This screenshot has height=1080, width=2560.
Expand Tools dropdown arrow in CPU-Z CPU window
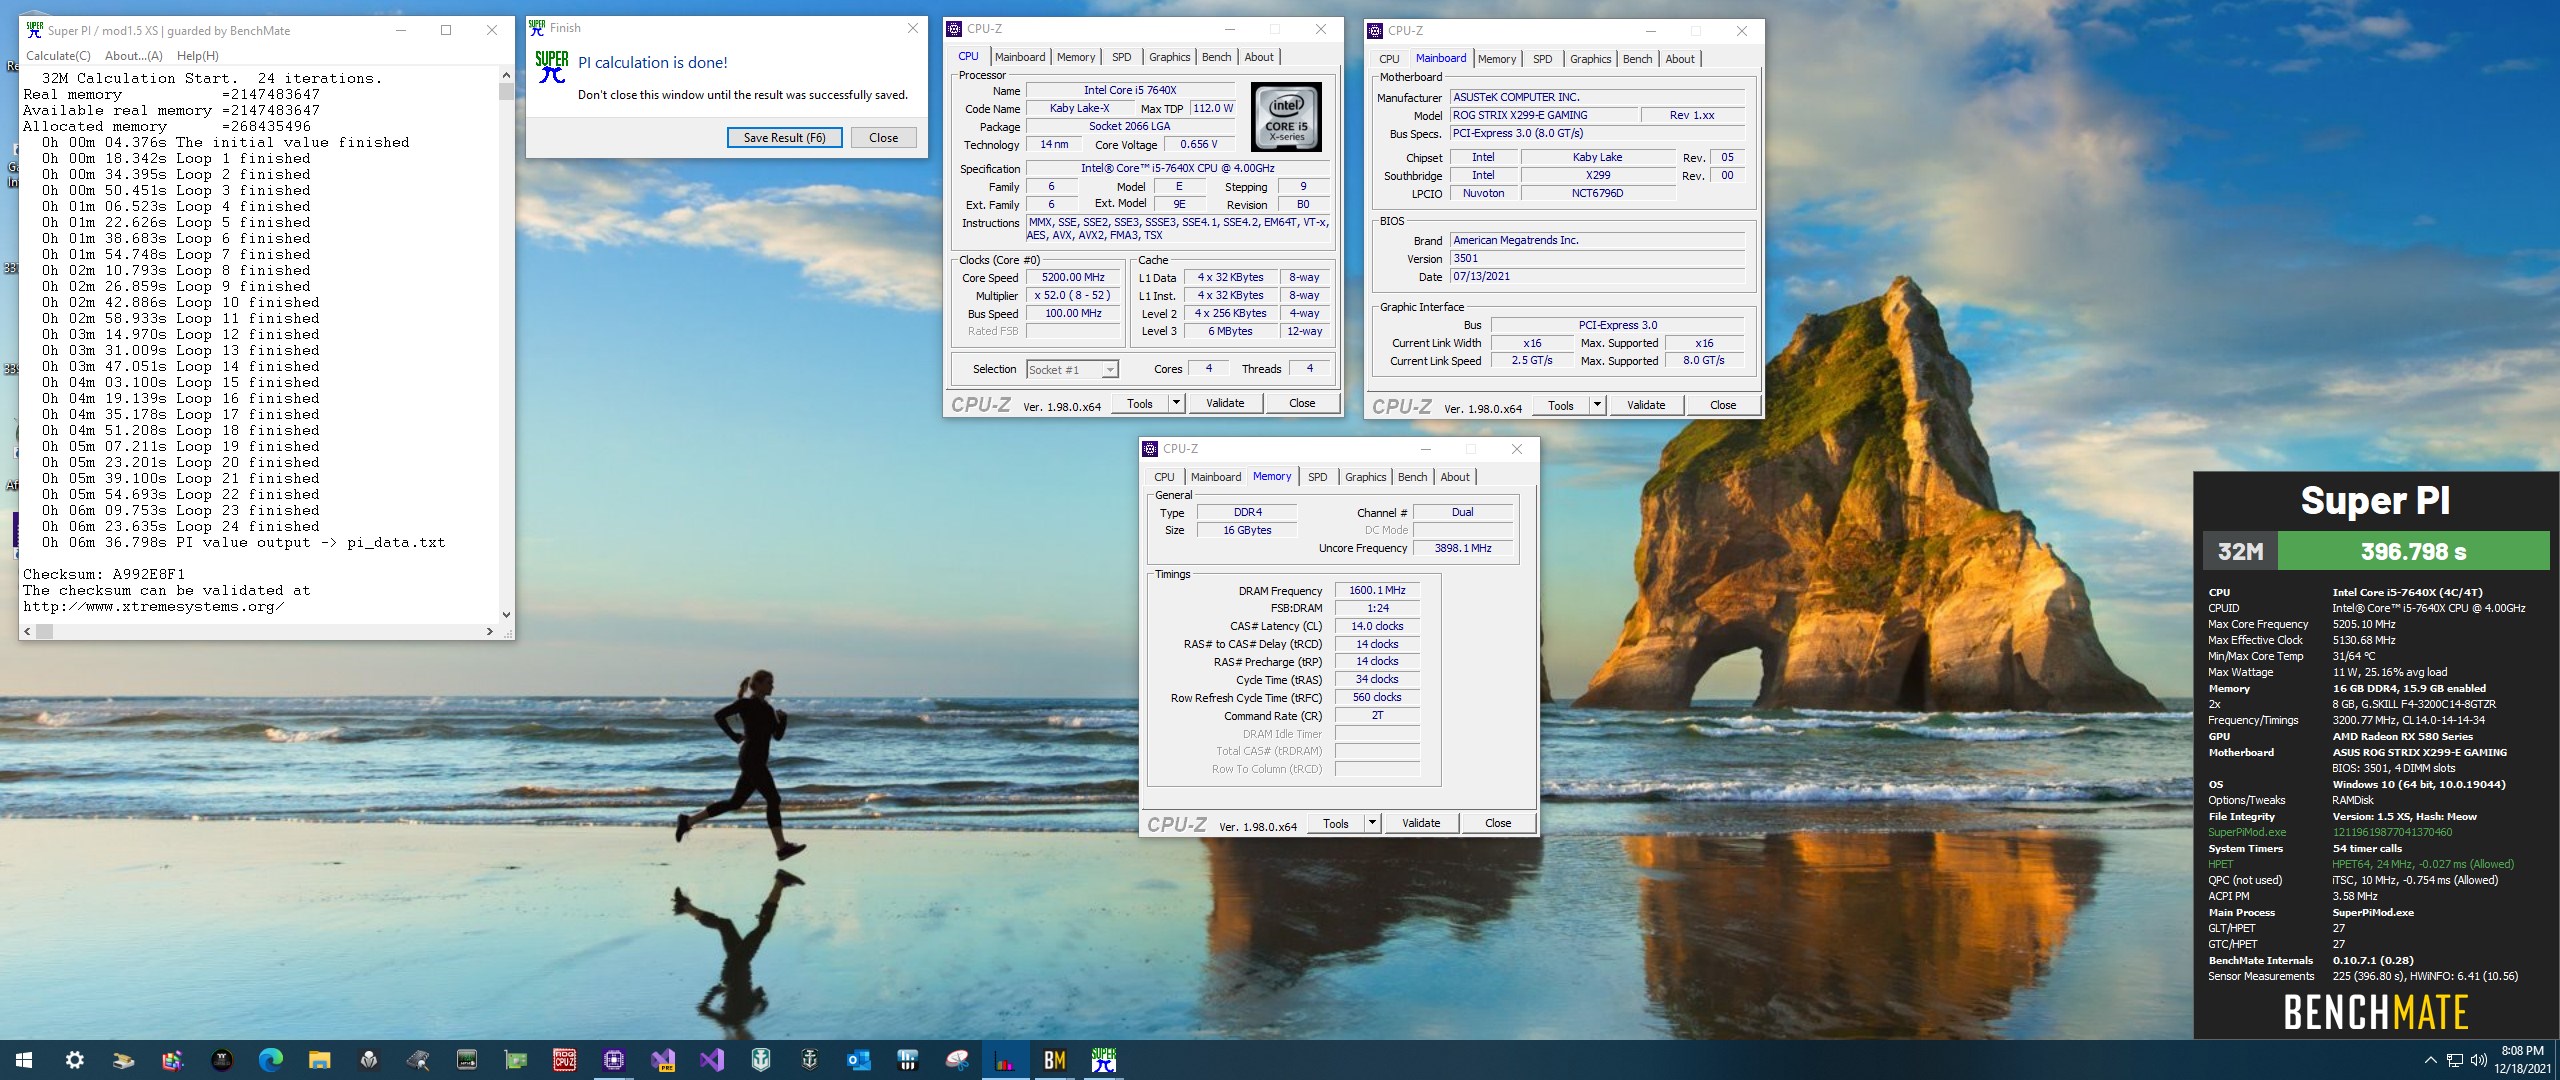pos(1176,403)
